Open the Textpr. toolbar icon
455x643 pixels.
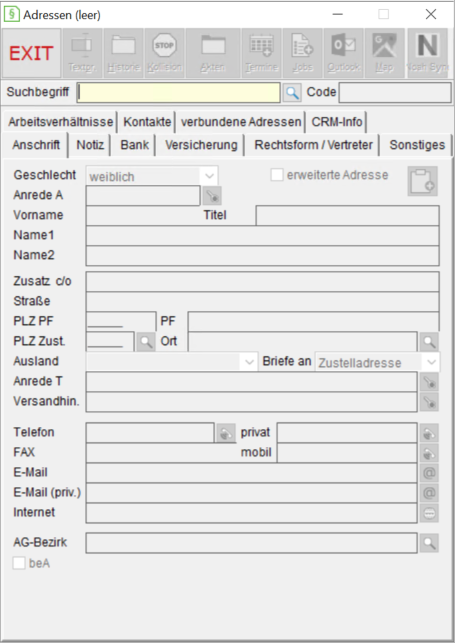pyautogui.click(x=82, y=53)
